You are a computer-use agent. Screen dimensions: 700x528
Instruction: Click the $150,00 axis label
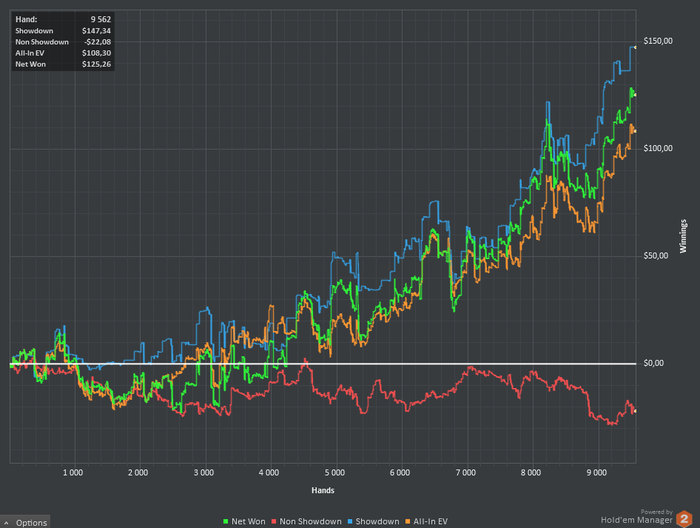(658, 41)
